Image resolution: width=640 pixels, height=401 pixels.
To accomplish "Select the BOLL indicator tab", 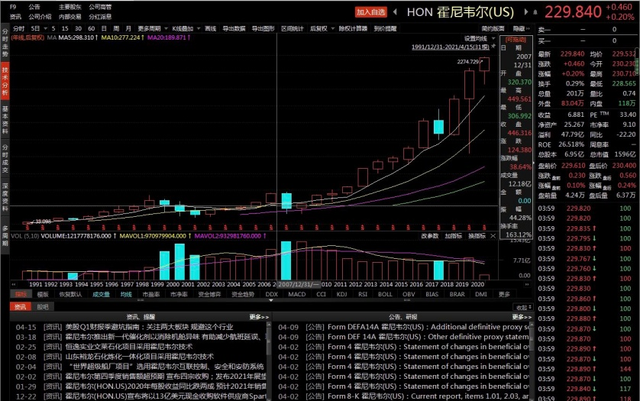I will click(384, 294).
